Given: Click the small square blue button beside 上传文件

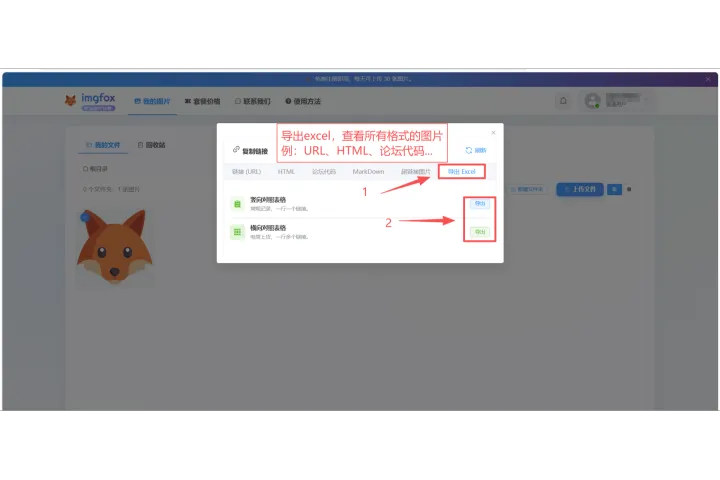Looking at the screenshot, I should [614, 189].
